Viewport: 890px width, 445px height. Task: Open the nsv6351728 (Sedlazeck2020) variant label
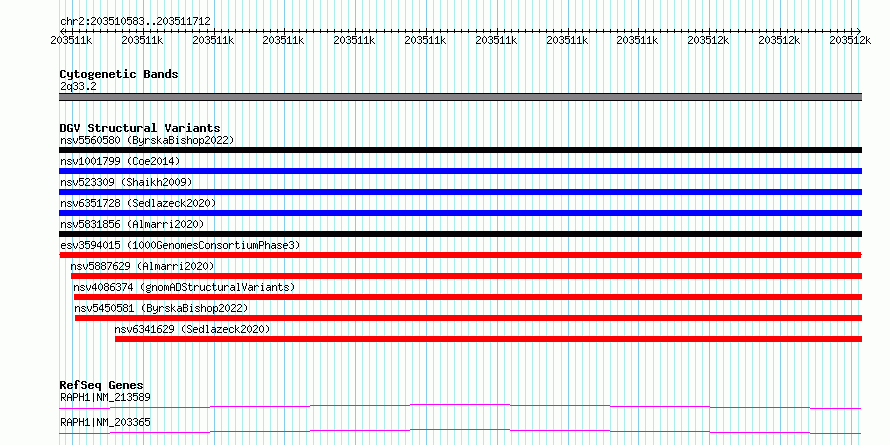click(x=138, y=203)
